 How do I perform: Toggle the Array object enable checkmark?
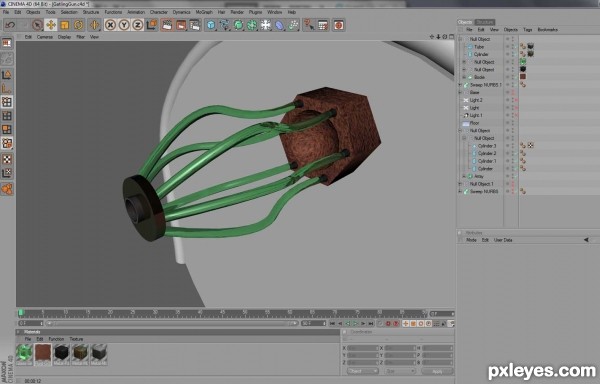point(516,176)
